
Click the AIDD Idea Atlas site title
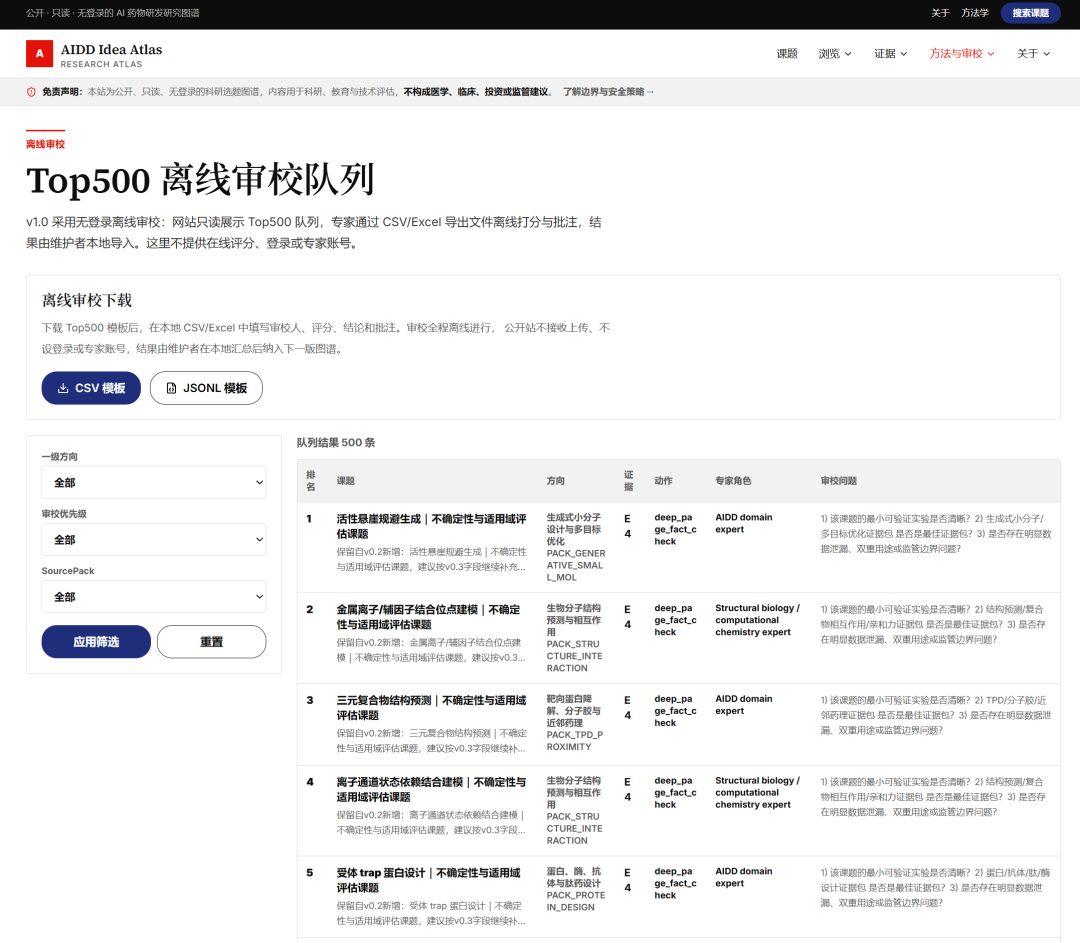click(112, 50)
